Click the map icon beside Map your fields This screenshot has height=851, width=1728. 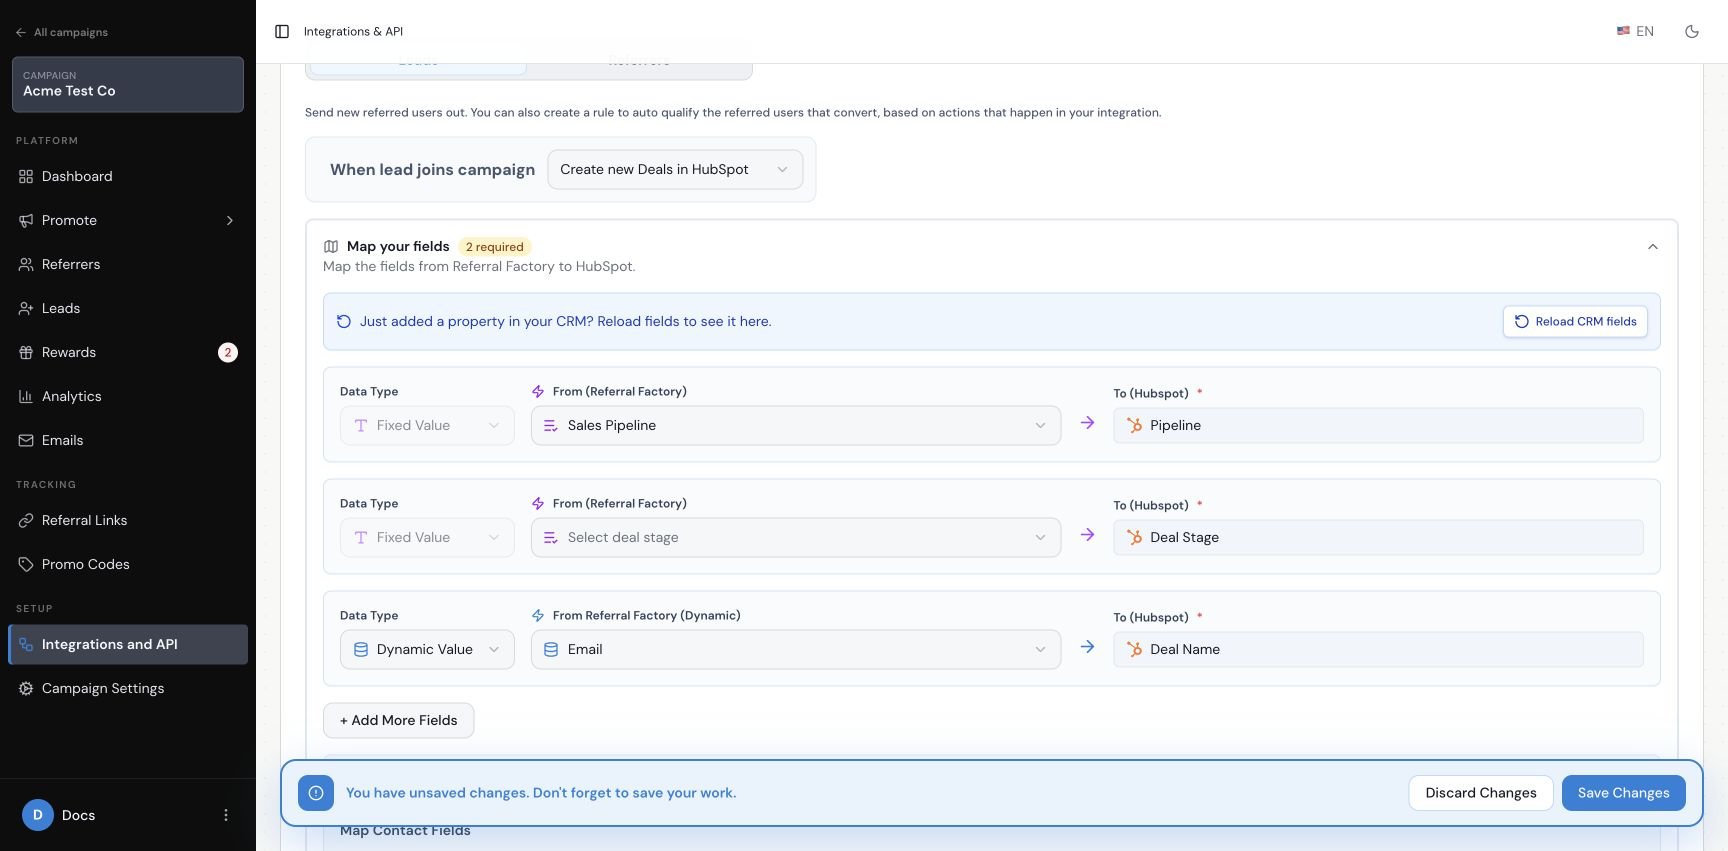331,247
